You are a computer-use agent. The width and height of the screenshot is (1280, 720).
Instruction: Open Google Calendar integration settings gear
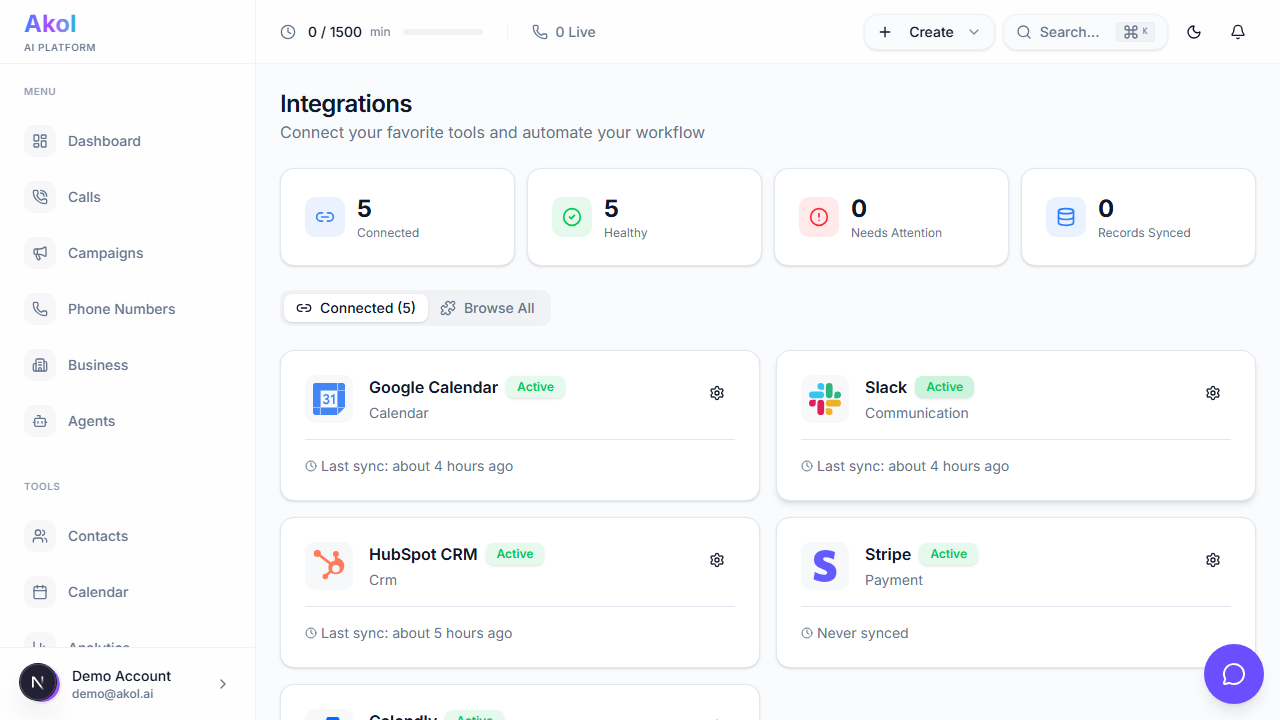717,393
